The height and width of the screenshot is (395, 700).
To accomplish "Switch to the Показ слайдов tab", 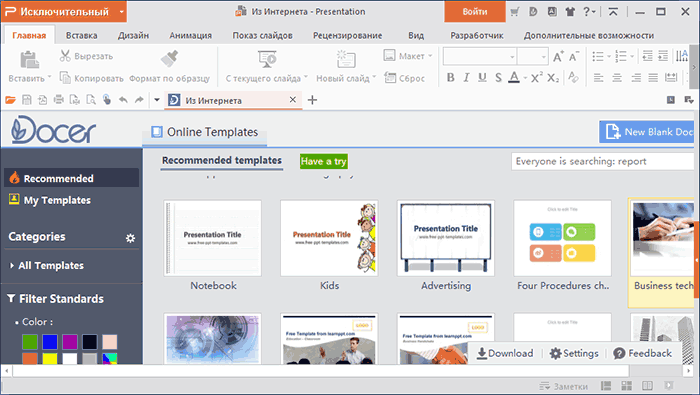I will click(x=262, y=35).
